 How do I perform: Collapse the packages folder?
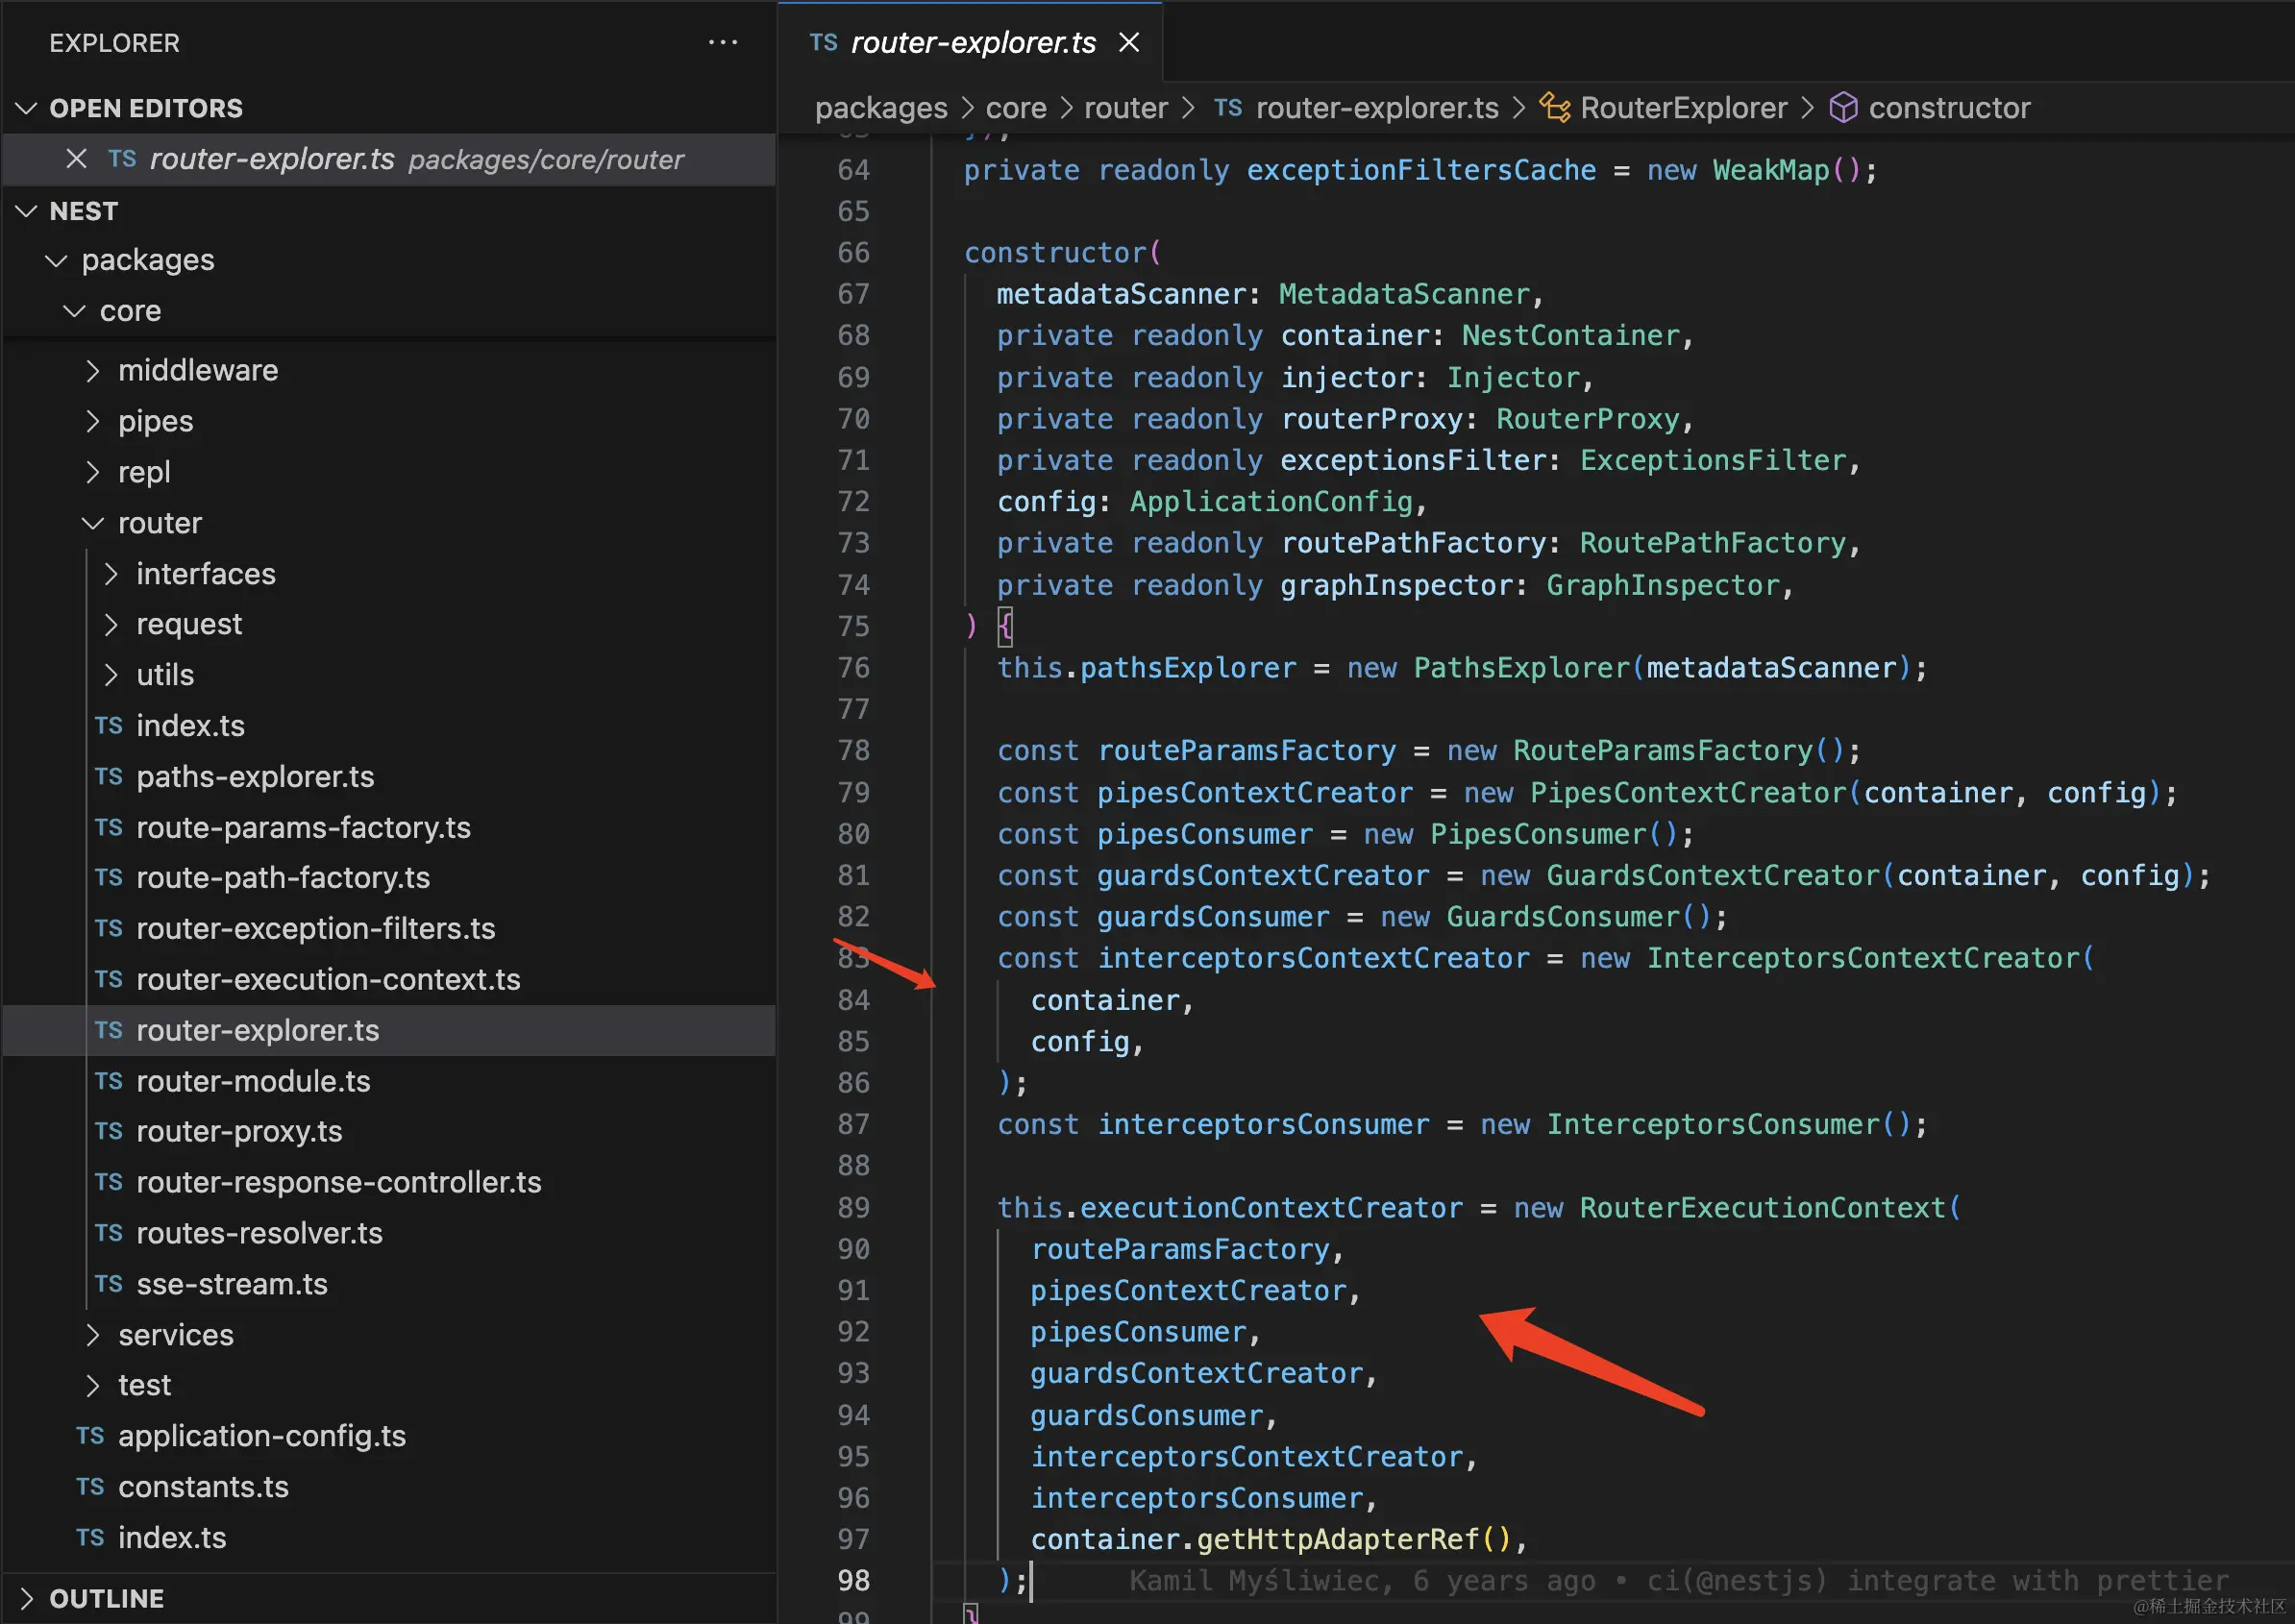57,260
